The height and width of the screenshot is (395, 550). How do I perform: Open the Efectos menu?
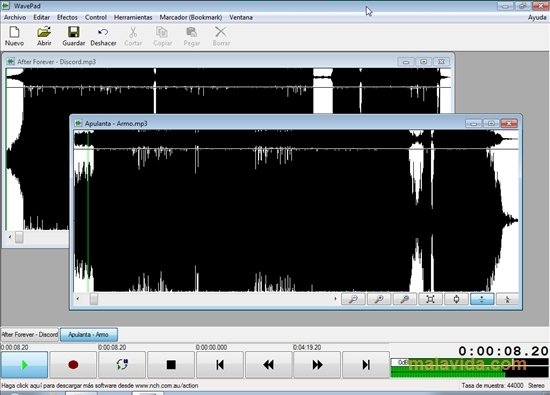(67, 17)
